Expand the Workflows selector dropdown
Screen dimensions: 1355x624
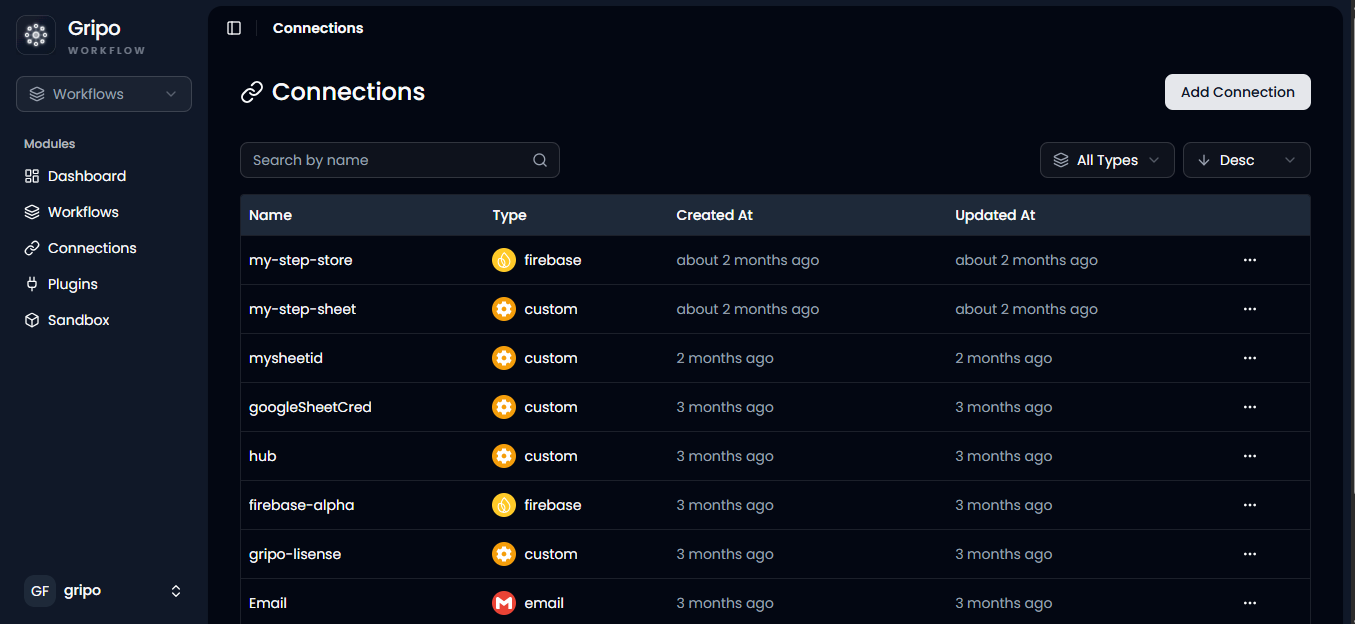pos(104,94)
